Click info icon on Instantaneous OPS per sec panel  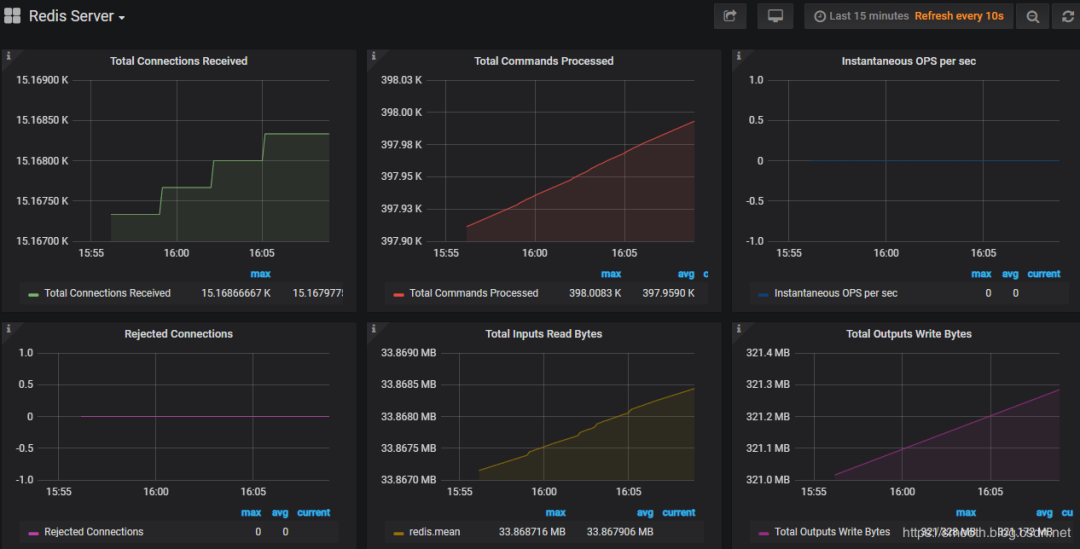(x=738, y=56)
